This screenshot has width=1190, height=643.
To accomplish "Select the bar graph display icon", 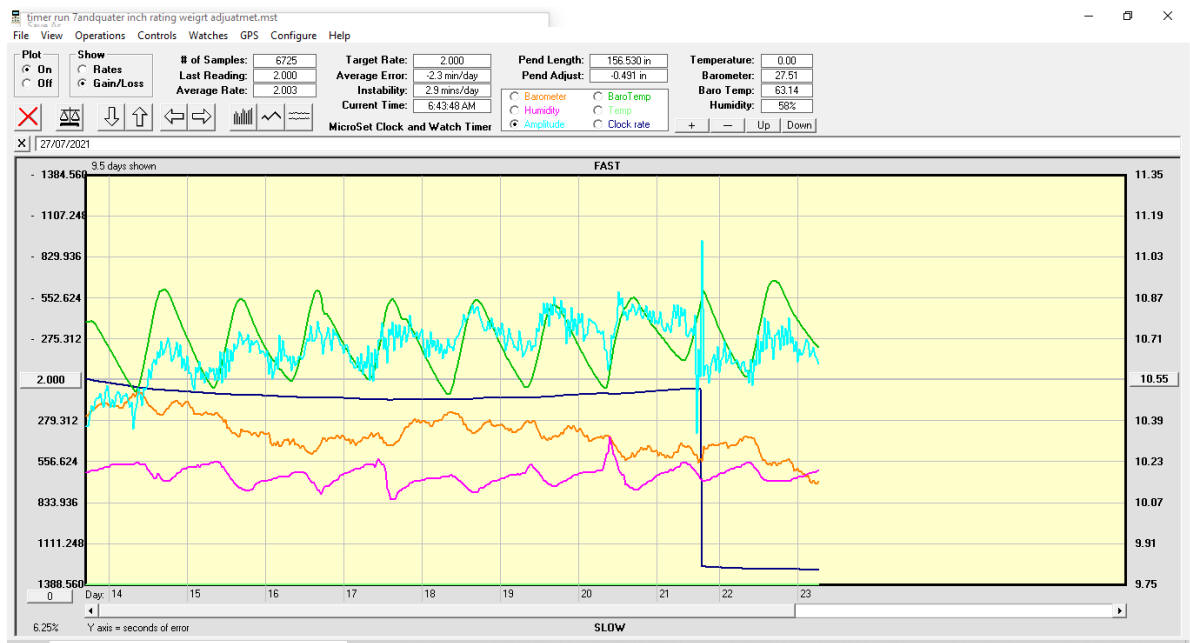I will point(243,116).
